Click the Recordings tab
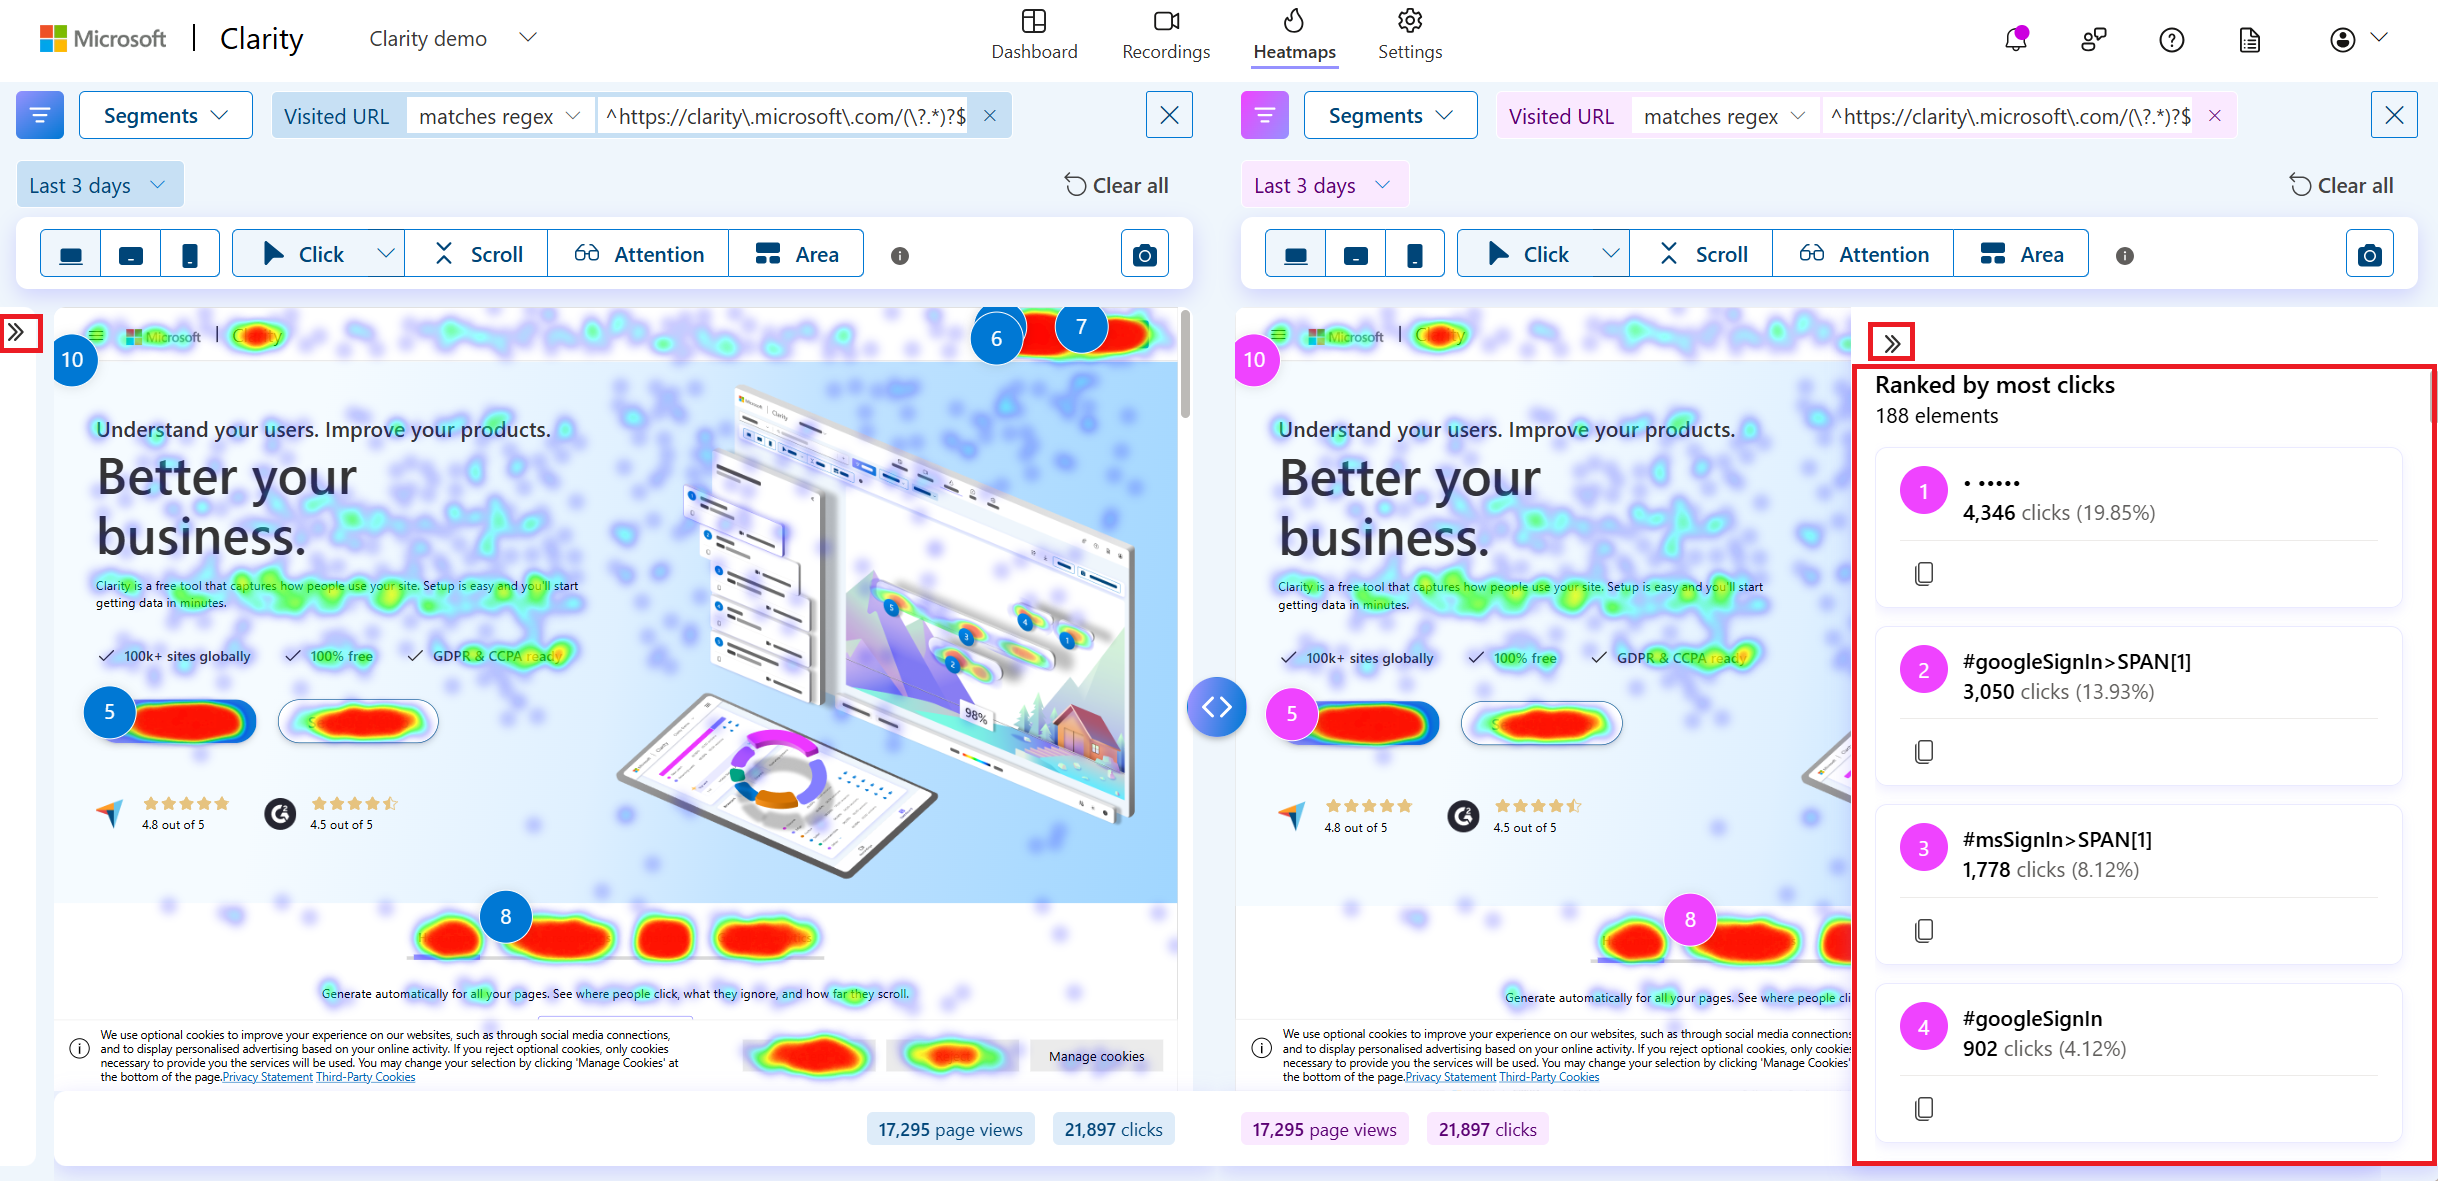This screenshot has width=2438, height=1181. [1165, 33]
